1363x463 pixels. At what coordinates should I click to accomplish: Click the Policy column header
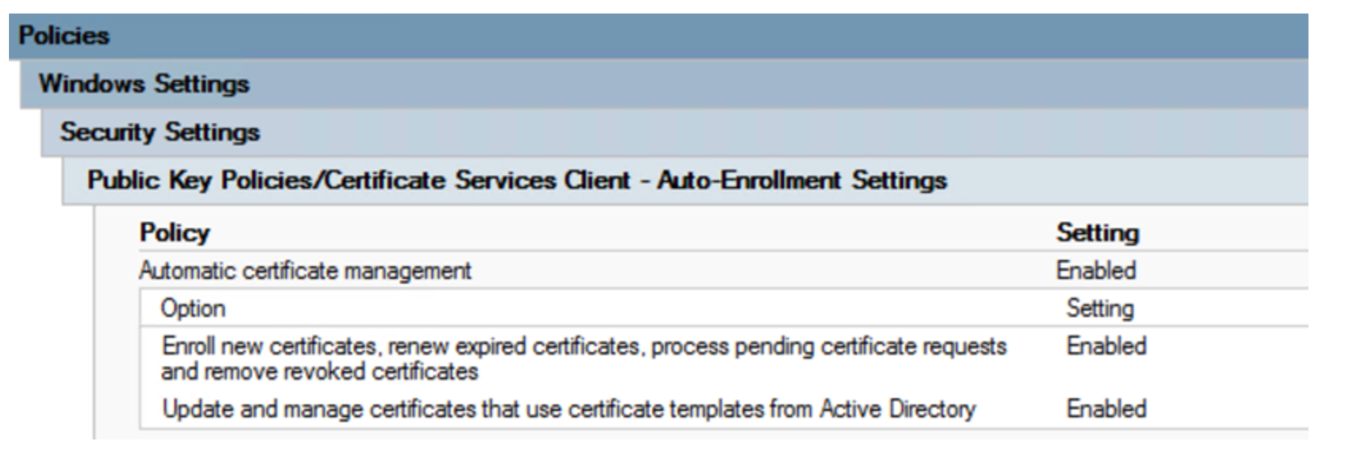click(x=174, y=233)
